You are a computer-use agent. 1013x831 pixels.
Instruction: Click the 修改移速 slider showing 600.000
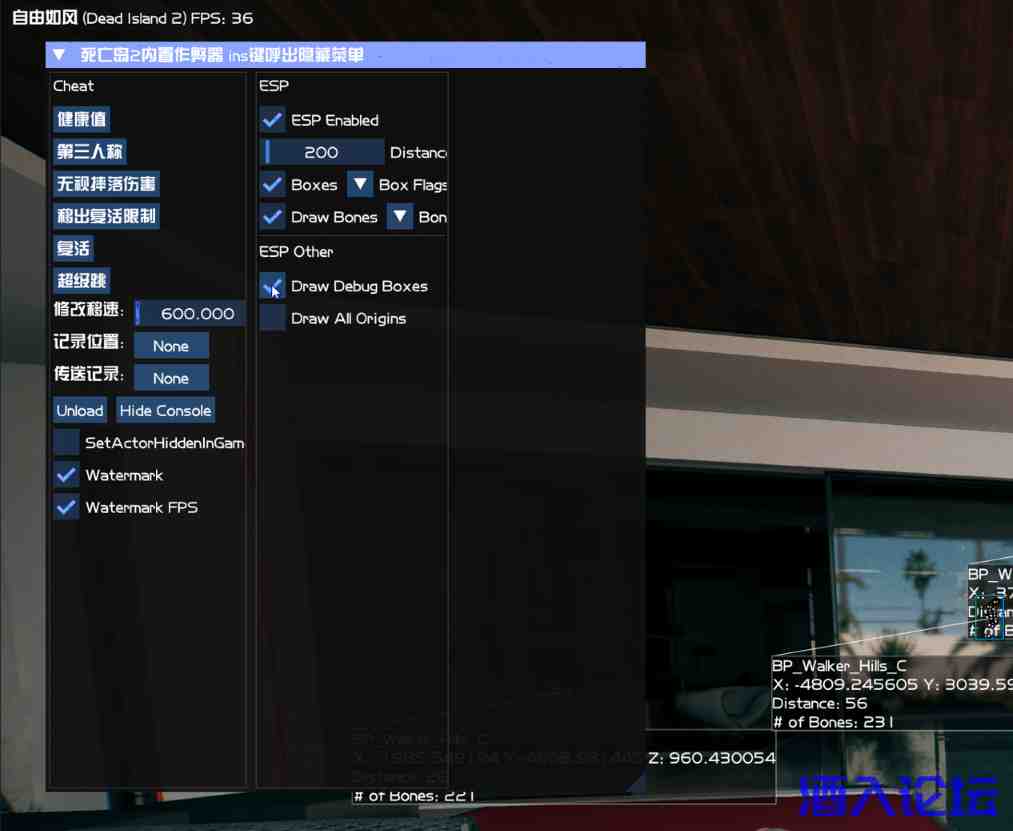tap(190, 314)
